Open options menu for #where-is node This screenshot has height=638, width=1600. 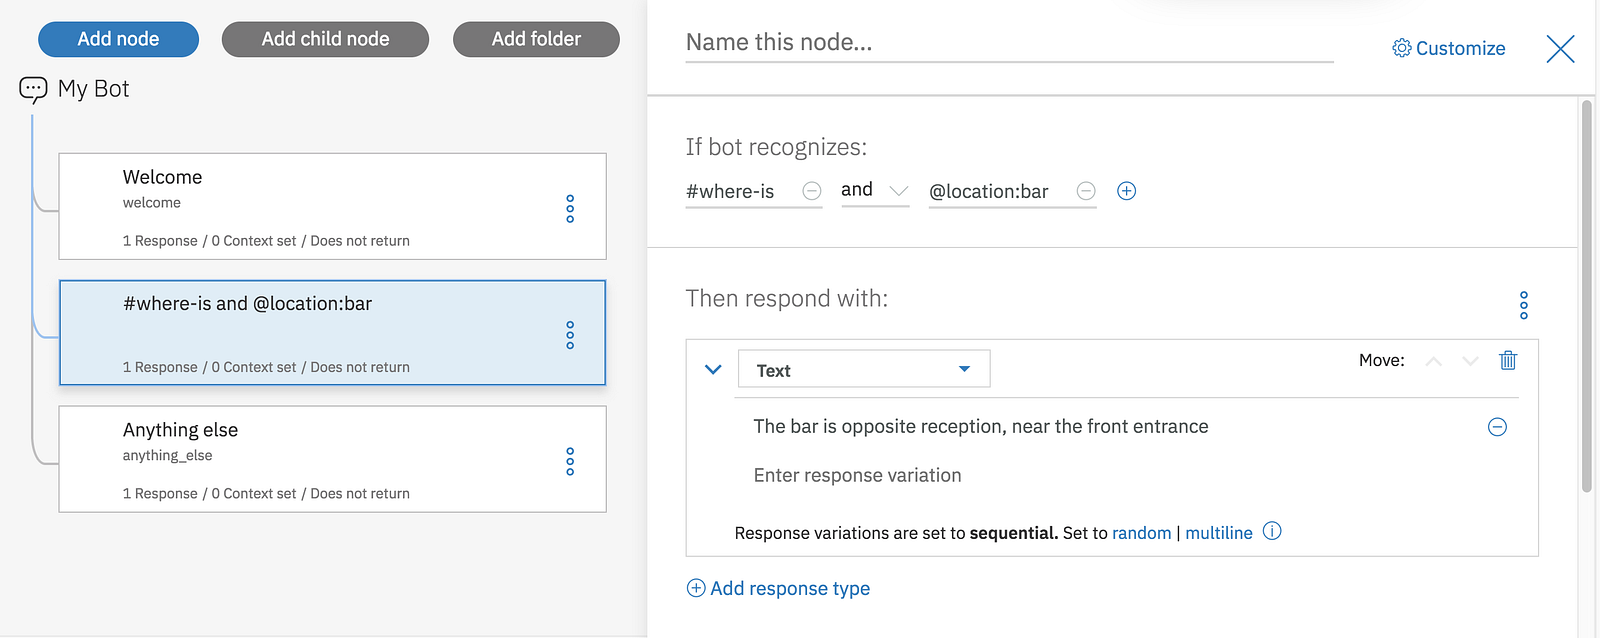[x=570, y=335]
